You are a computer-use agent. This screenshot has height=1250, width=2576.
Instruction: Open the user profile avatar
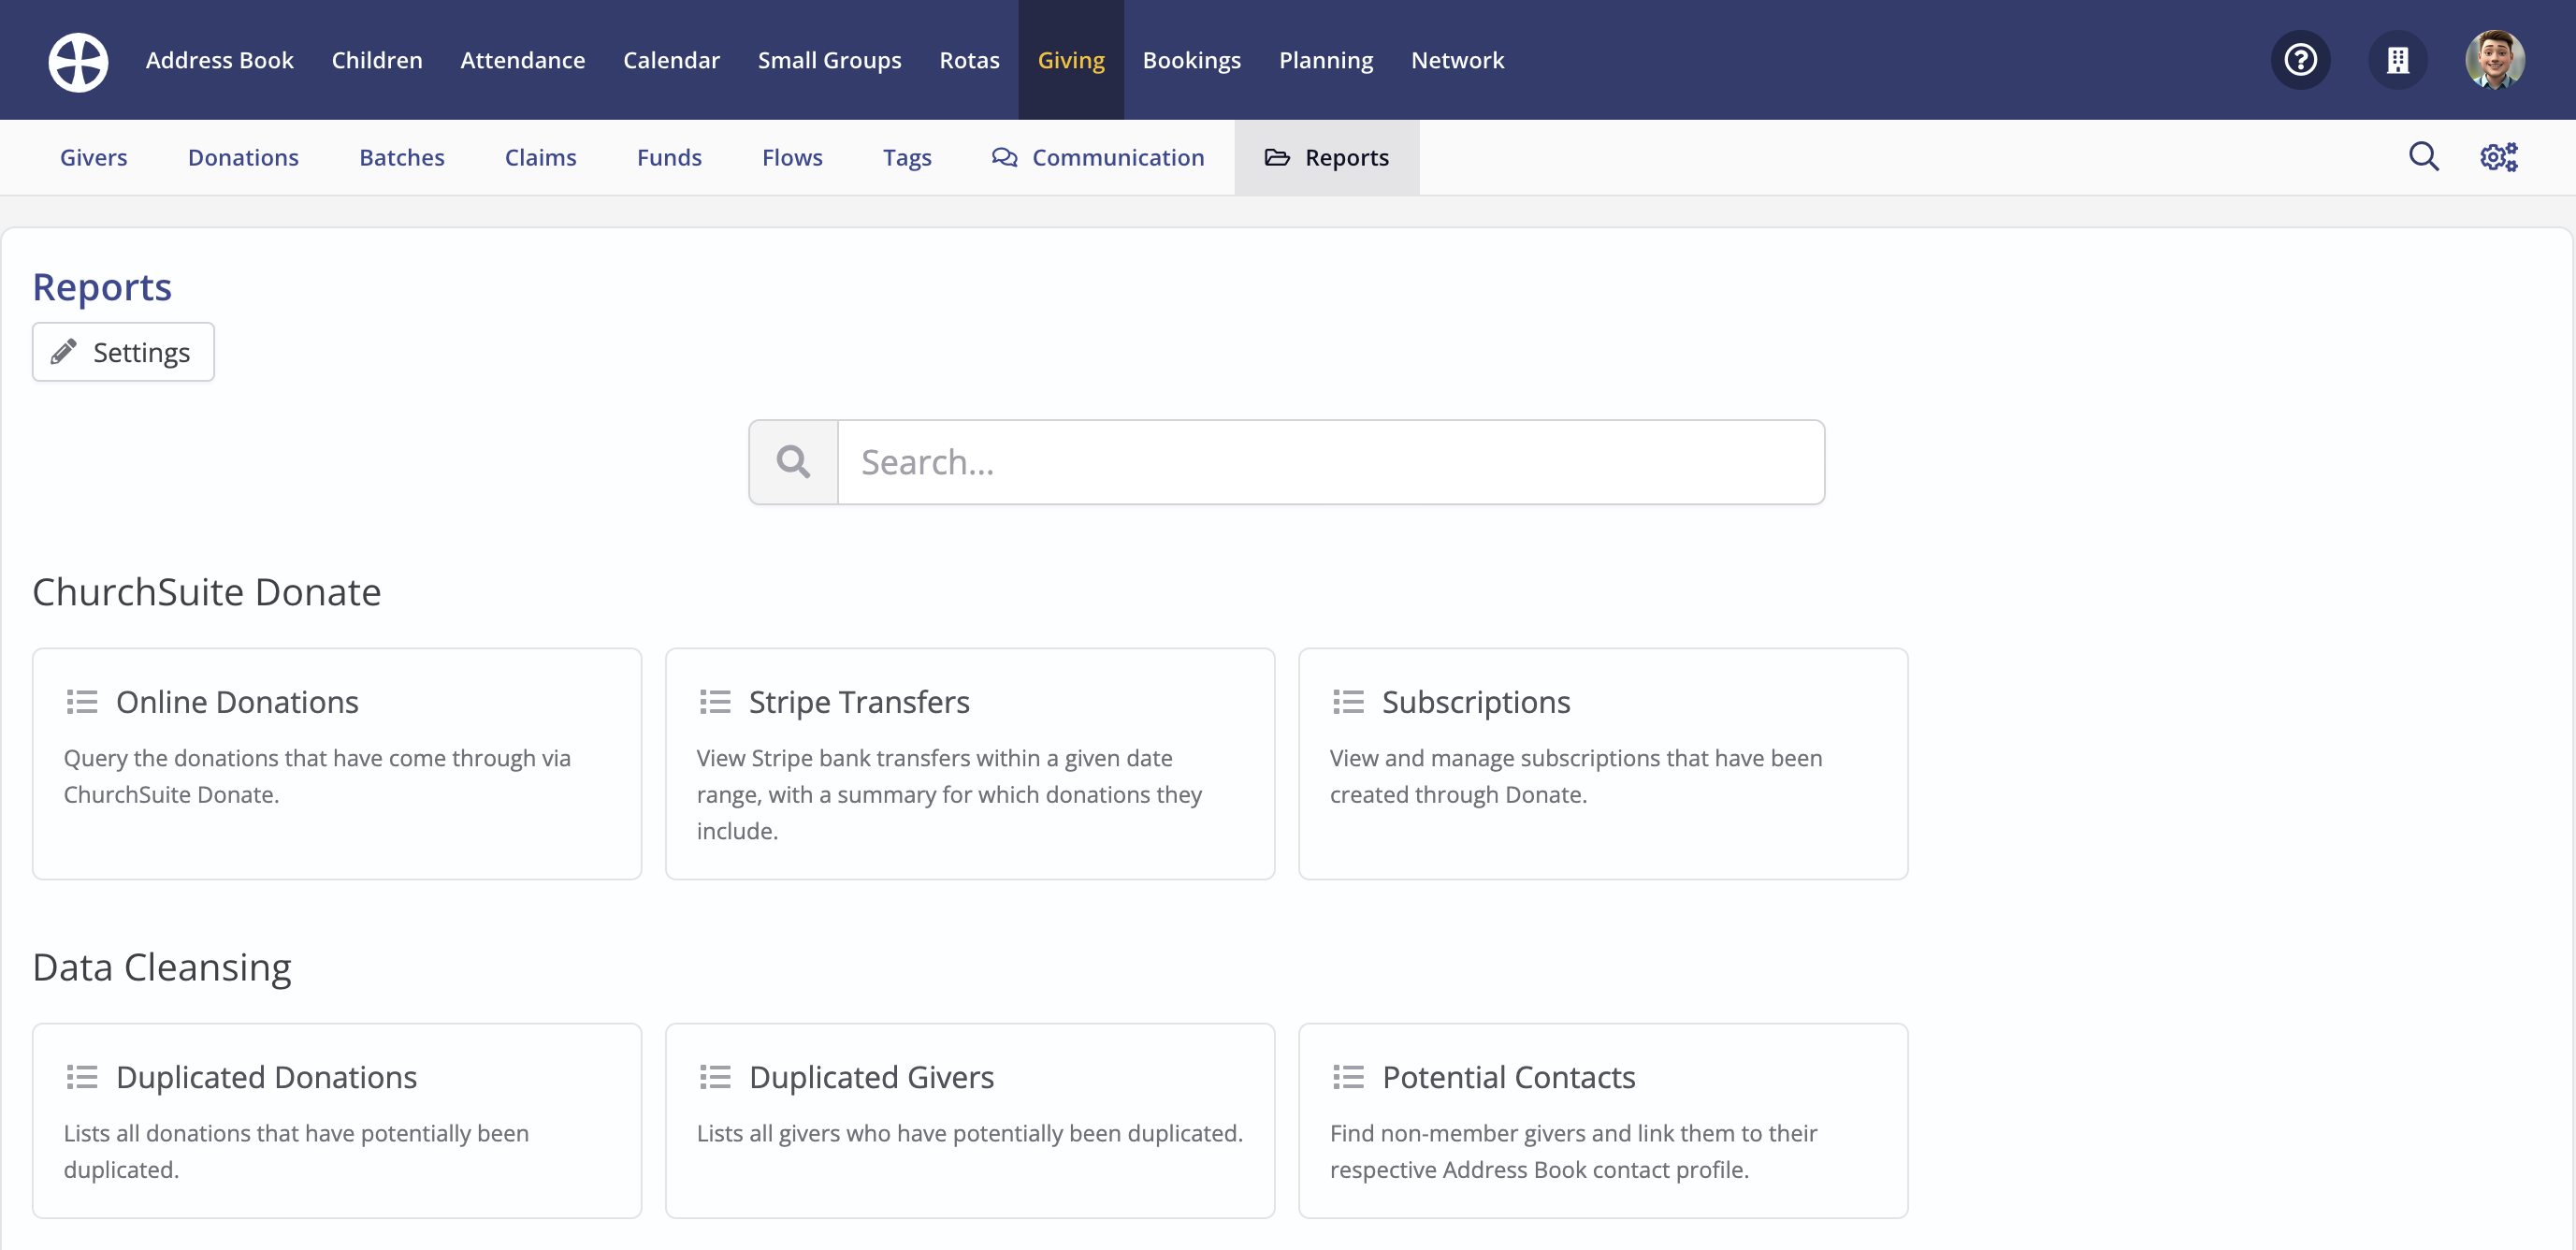[2494, 60]
